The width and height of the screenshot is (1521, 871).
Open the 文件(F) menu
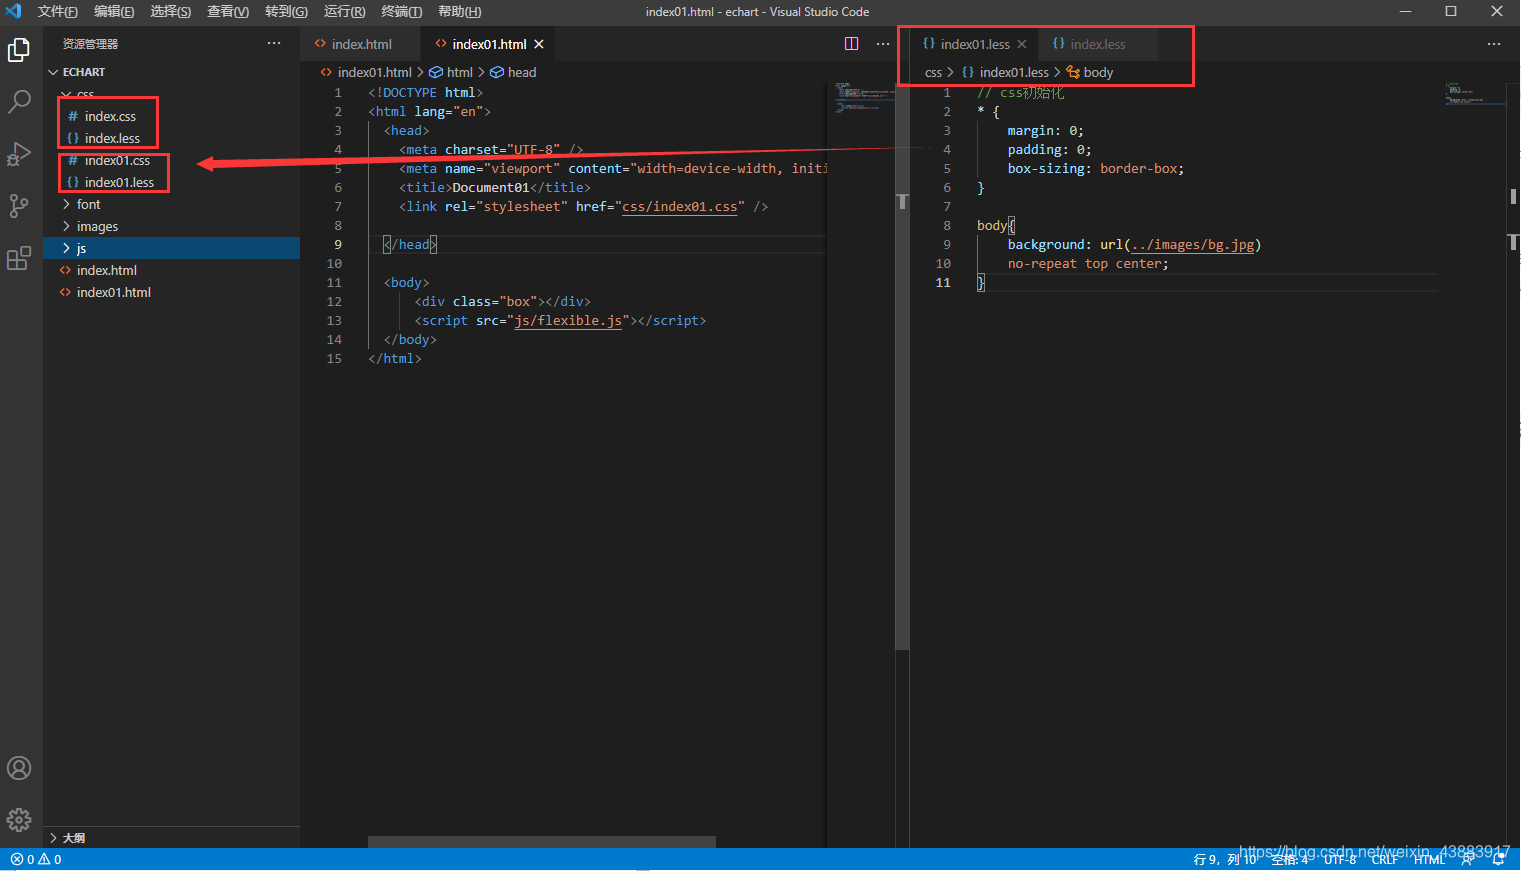57,11
